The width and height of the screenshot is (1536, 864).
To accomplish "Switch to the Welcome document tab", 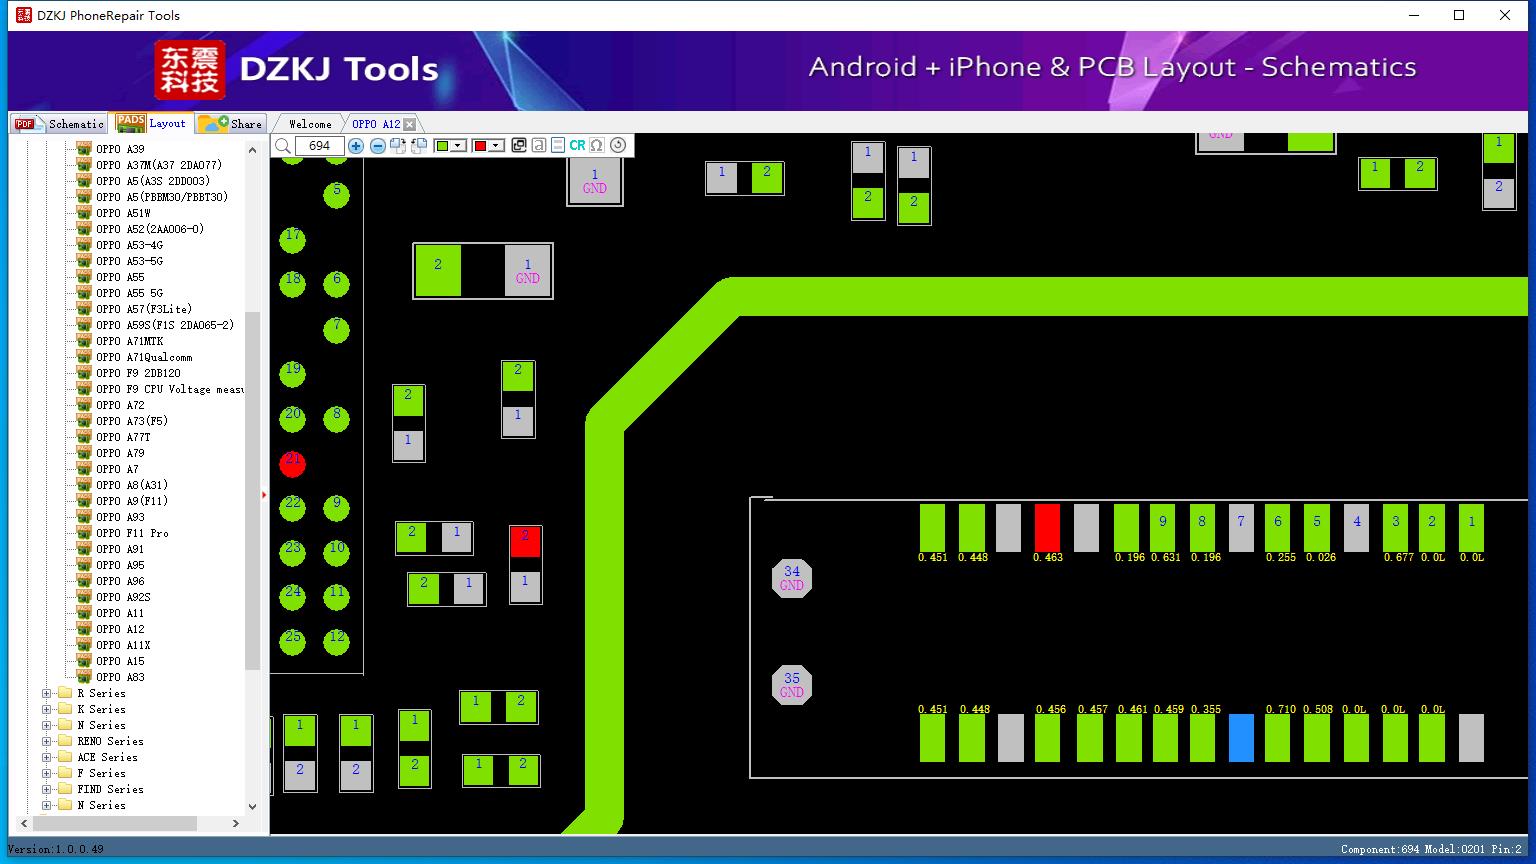I will point(310,124).
